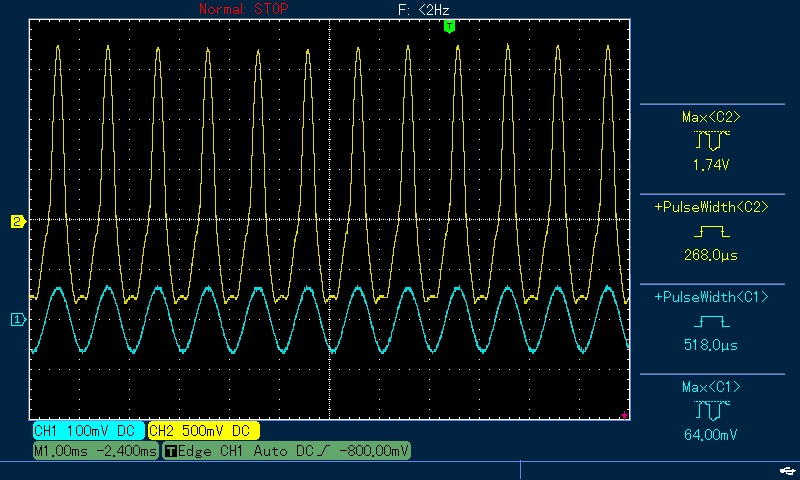
Task: Open CH2 500mV DC channel settings
Action: [204, 431]
